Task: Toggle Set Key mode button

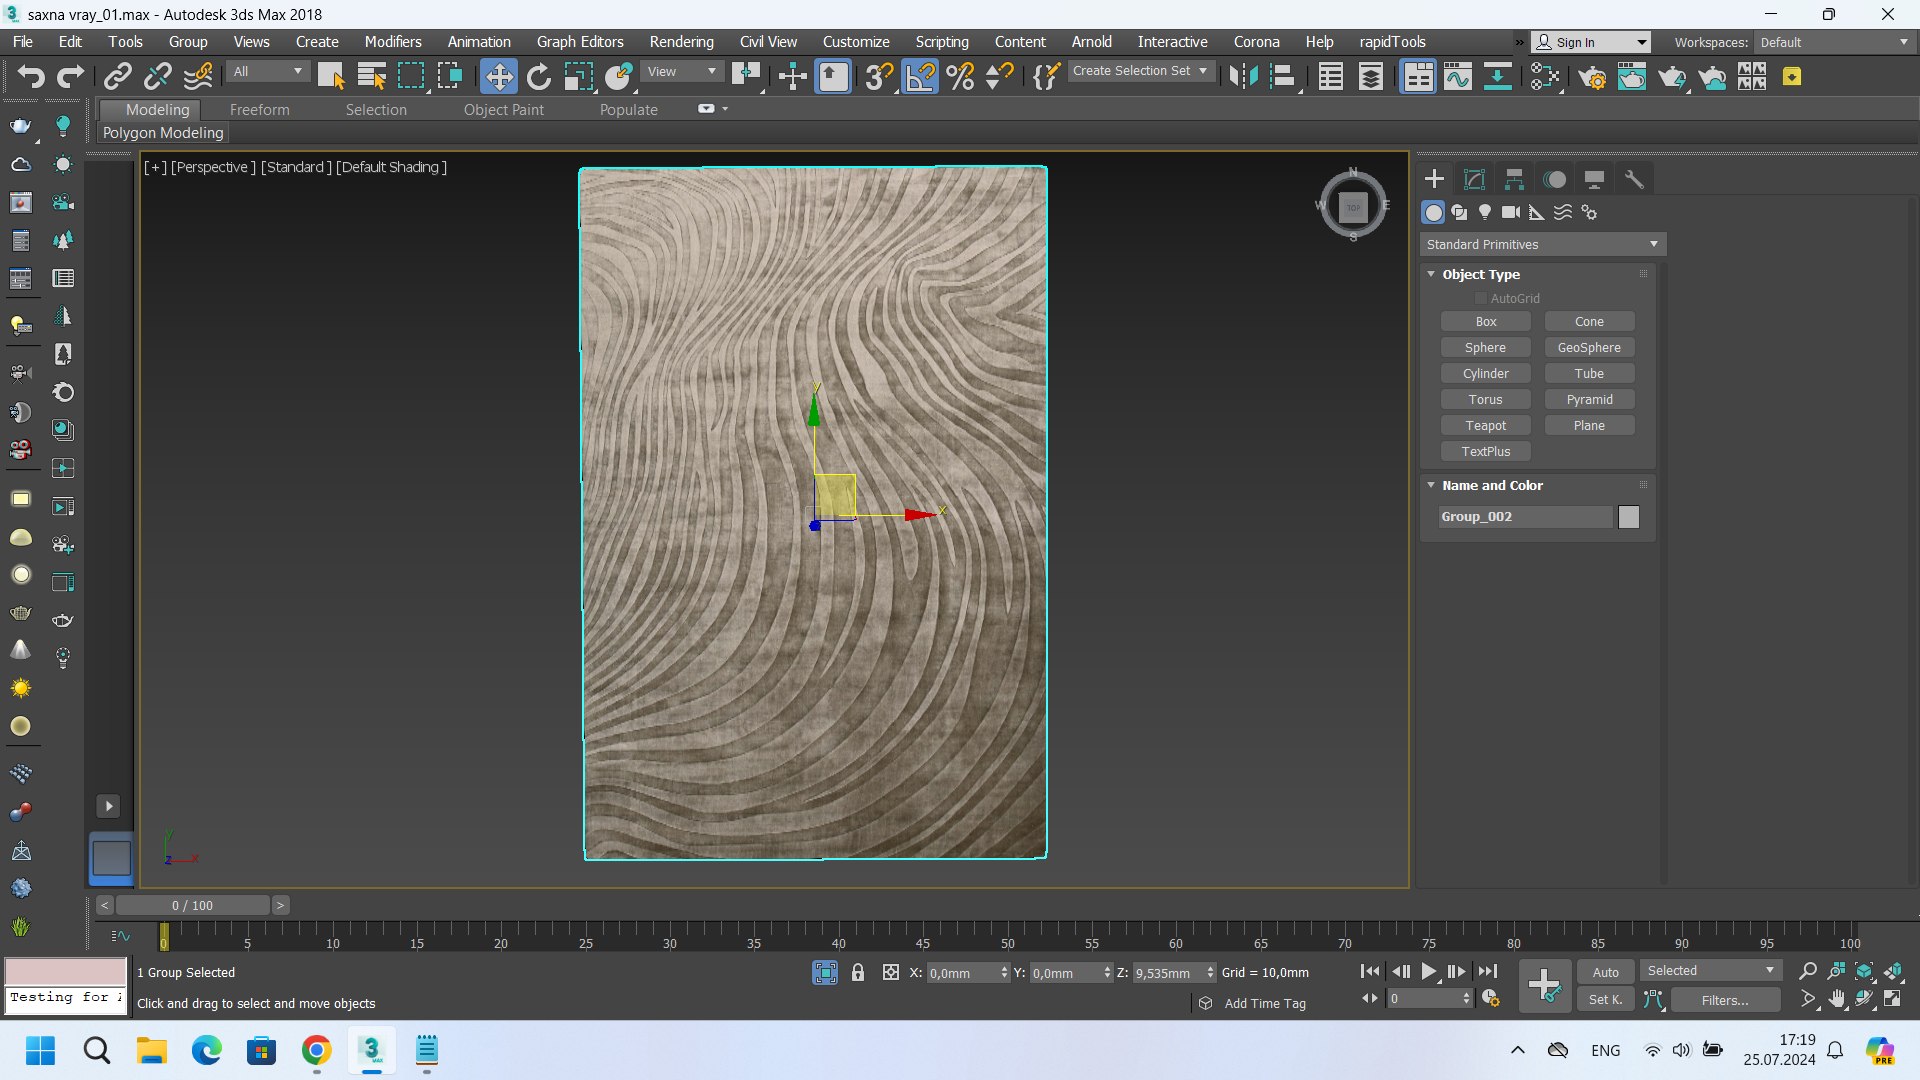Action: point(1606,999)
